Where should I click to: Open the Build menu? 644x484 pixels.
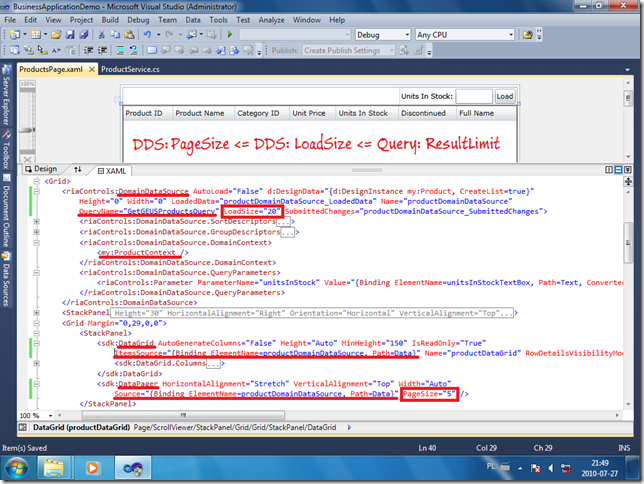[x=110, y=20]
